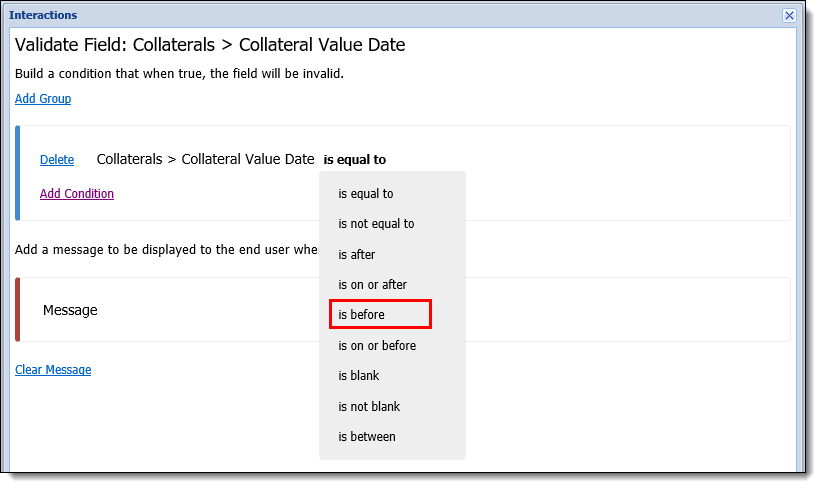Choose the 'is between' operator
Viewport: 821px width, 488px height.
[x=367, y=437]
